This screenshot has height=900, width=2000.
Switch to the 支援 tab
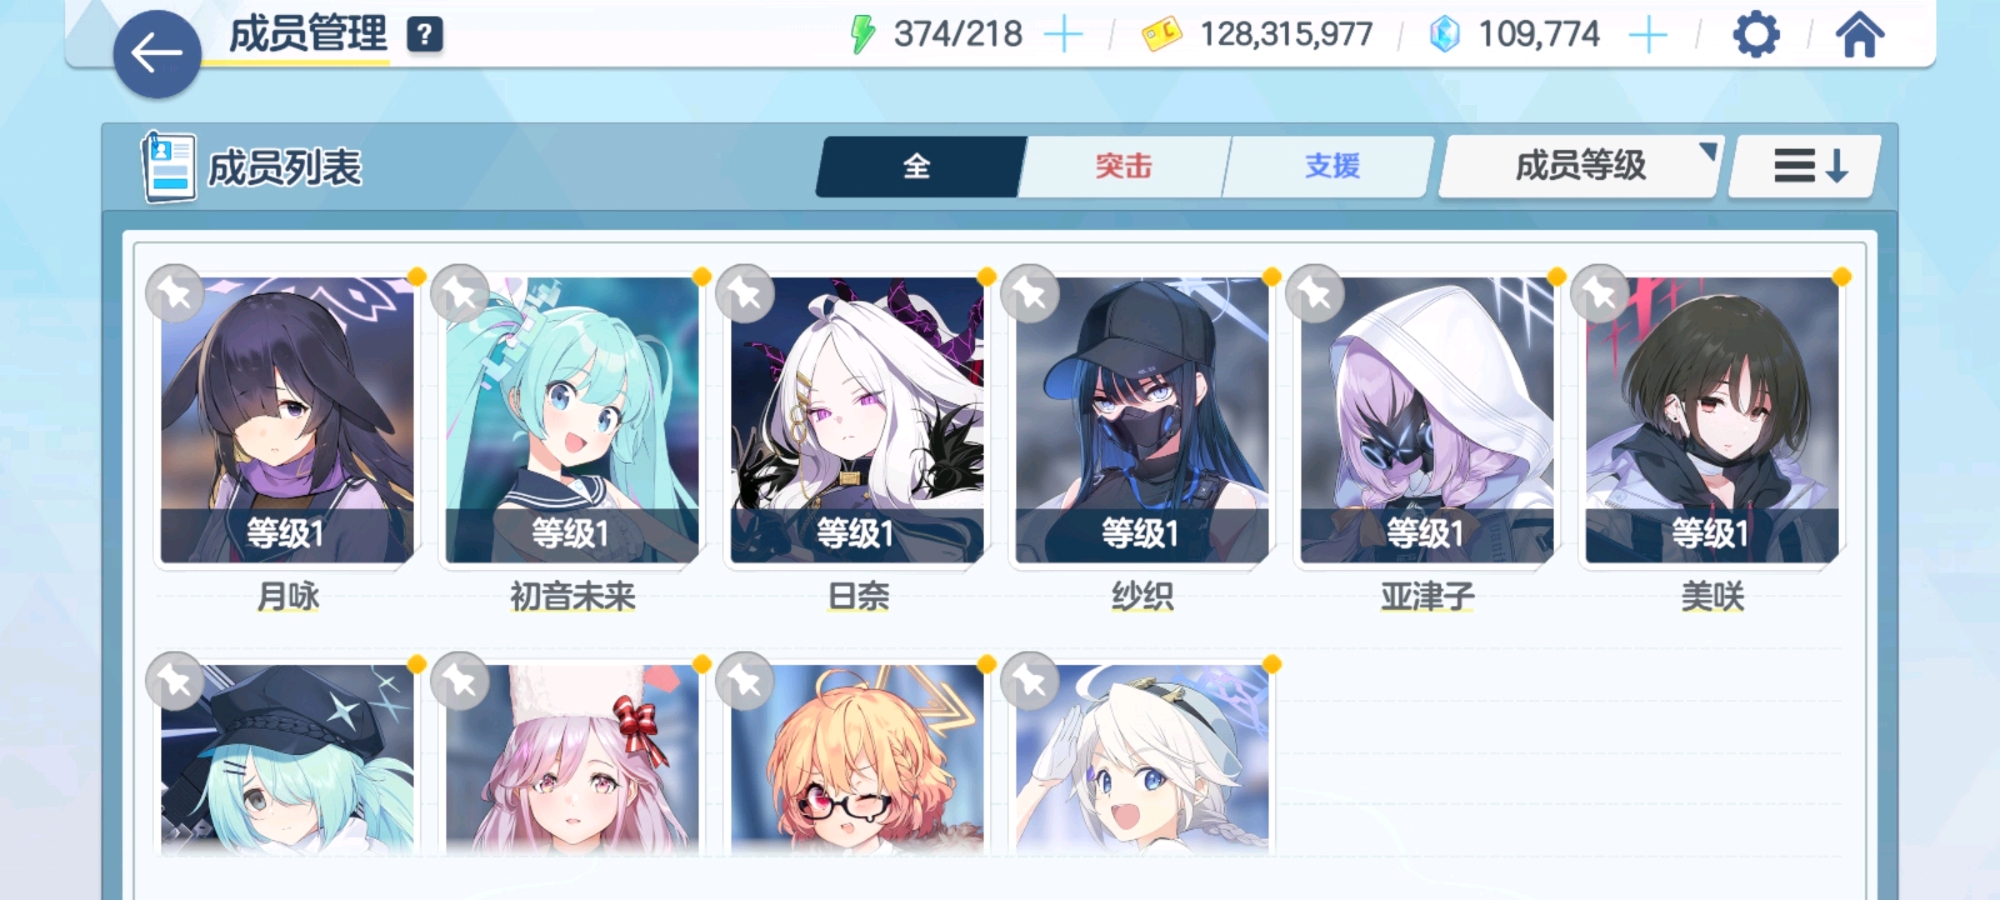click(x=1331, y=166)
